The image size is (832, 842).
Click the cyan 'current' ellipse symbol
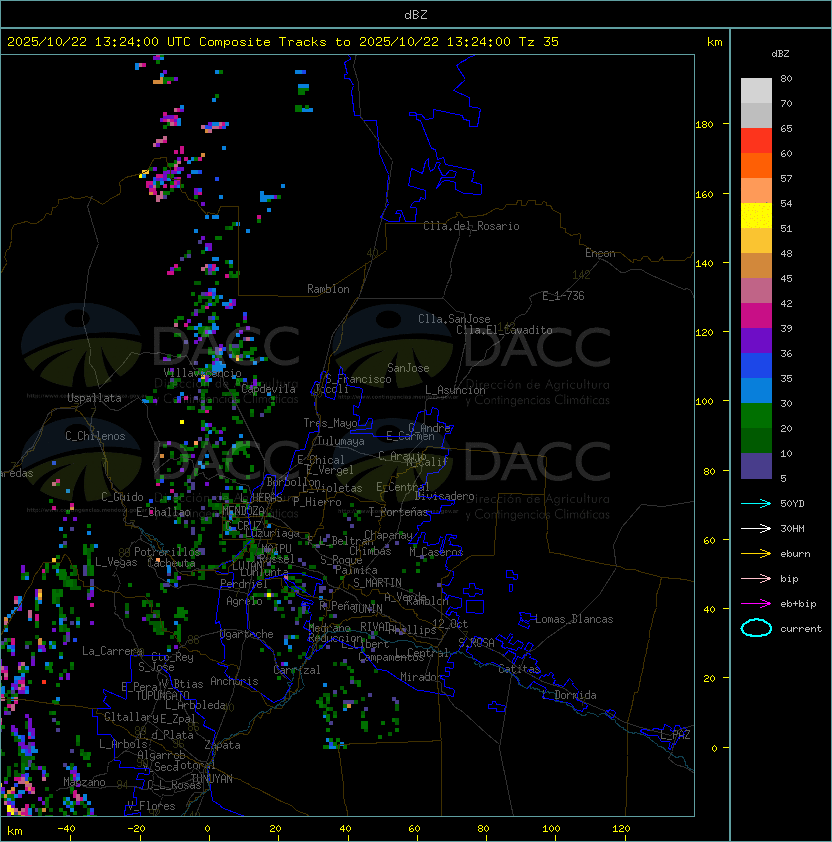point(756,628)
